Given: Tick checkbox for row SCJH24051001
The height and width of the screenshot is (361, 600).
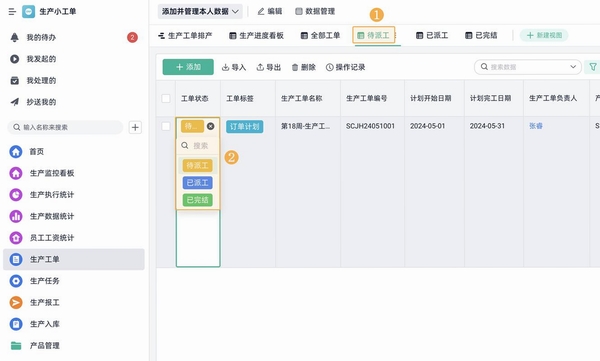Looking at the screenshot, I should (x=166, y=126).
